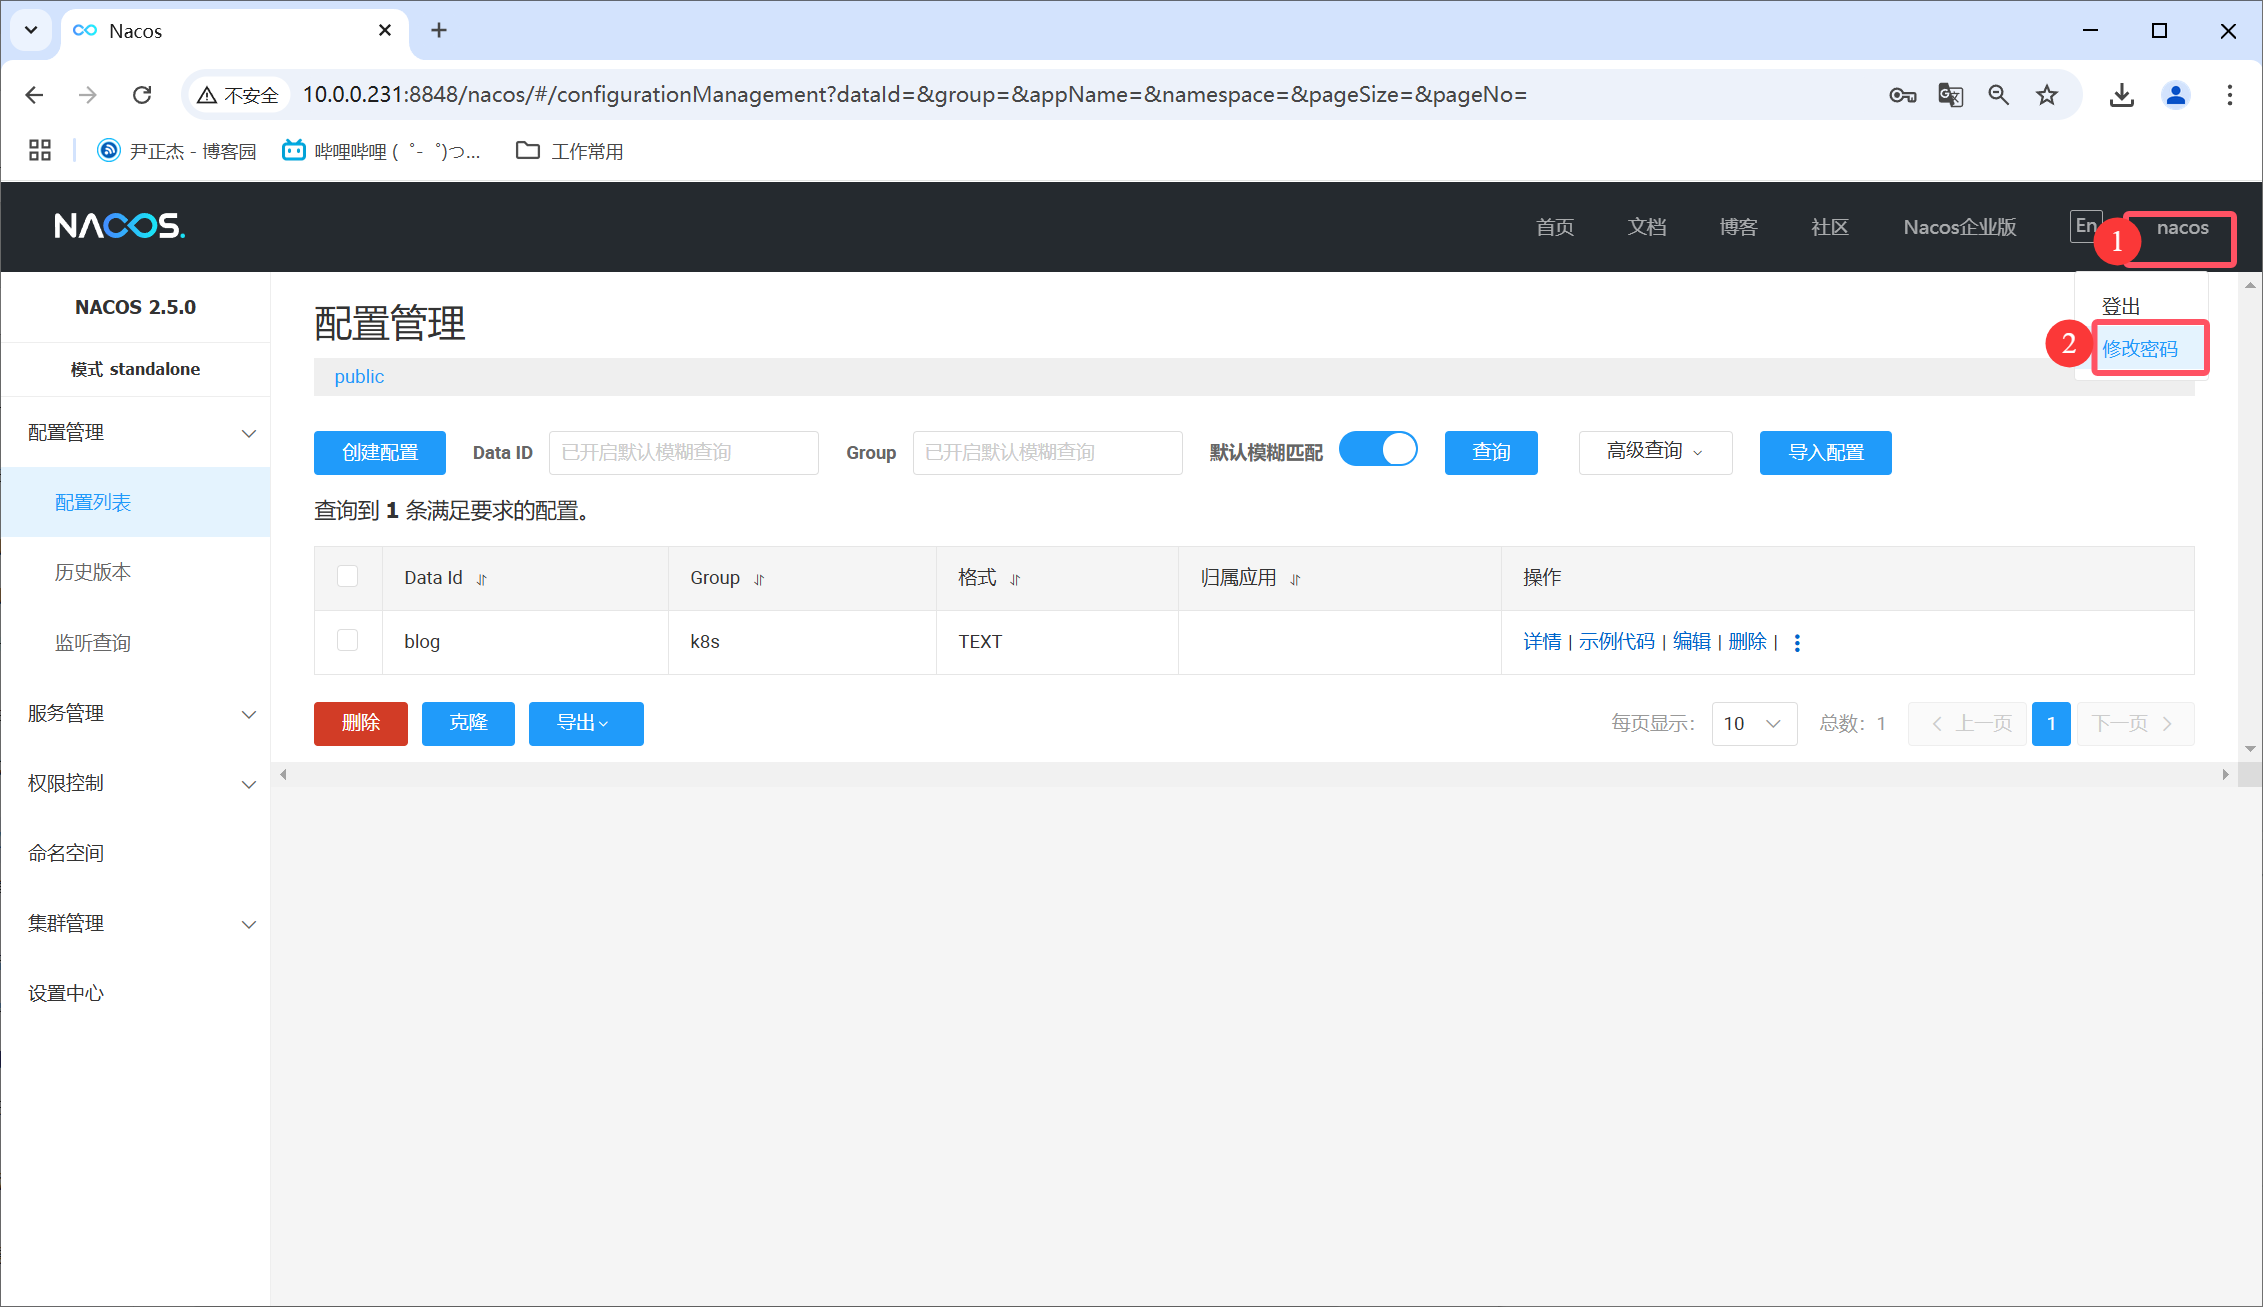Click the three-dot more actions icon in blog row
Image resolution: width=2263 pixels, height=1307 pixels.
pyautogui.click(x=1797, y=643)
